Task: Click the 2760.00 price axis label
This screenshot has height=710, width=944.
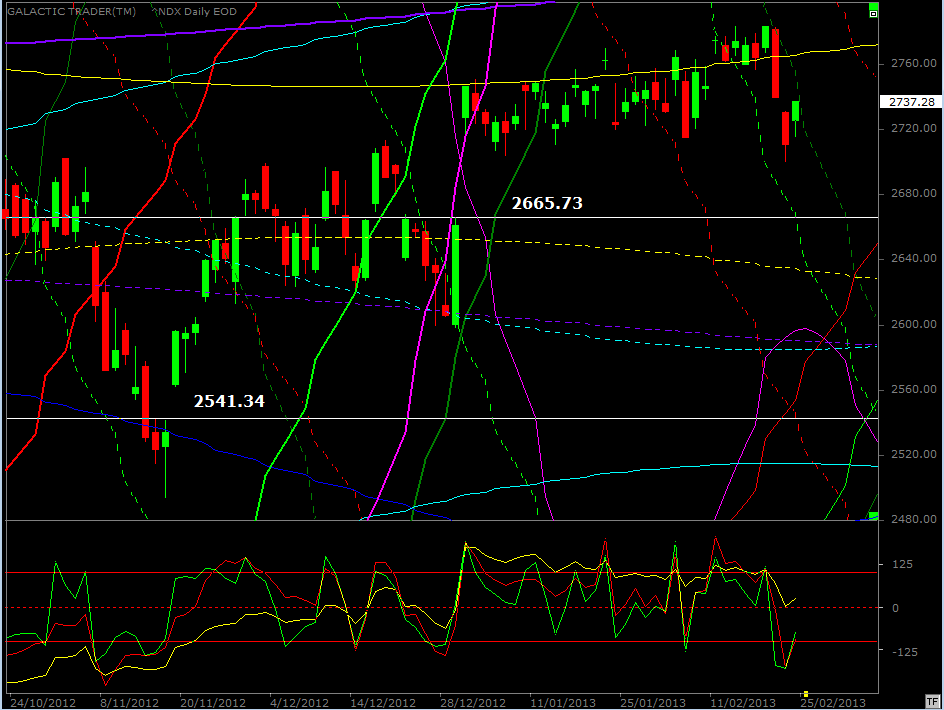Action: (913, 63)
